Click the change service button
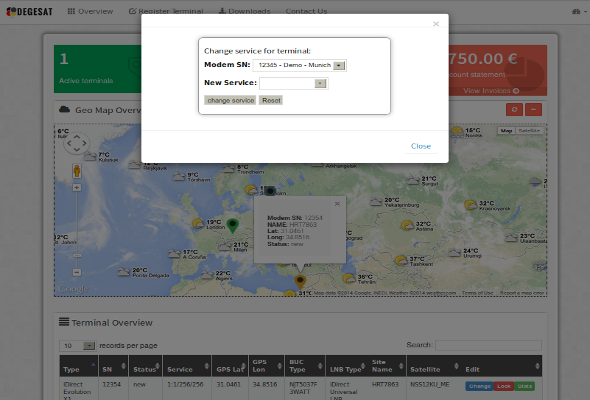 [230, 100]
